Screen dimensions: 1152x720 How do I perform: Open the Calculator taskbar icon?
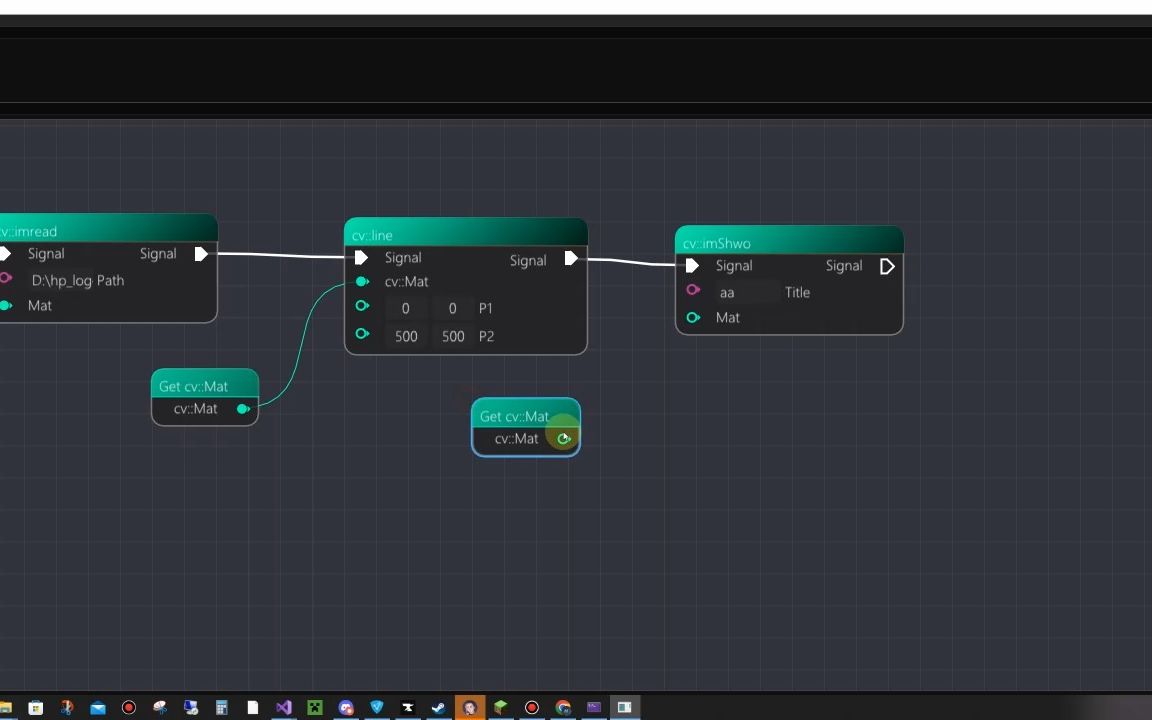221,708
